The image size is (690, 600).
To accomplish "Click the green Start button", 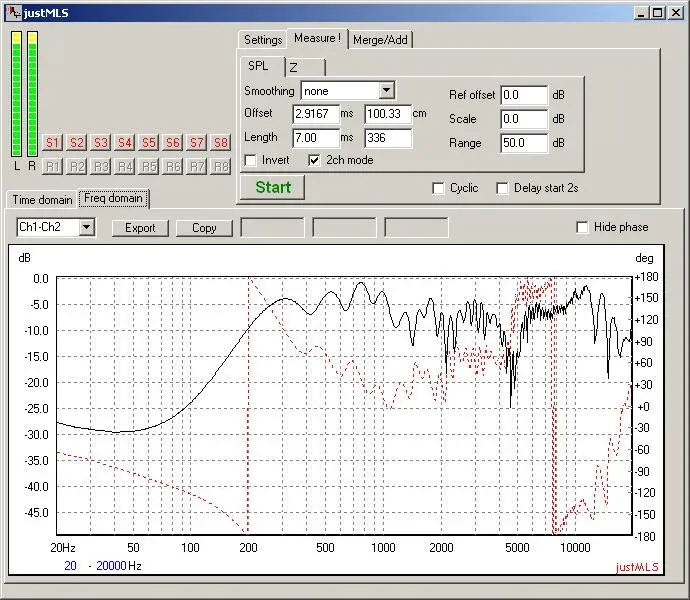I will [273, 188].
